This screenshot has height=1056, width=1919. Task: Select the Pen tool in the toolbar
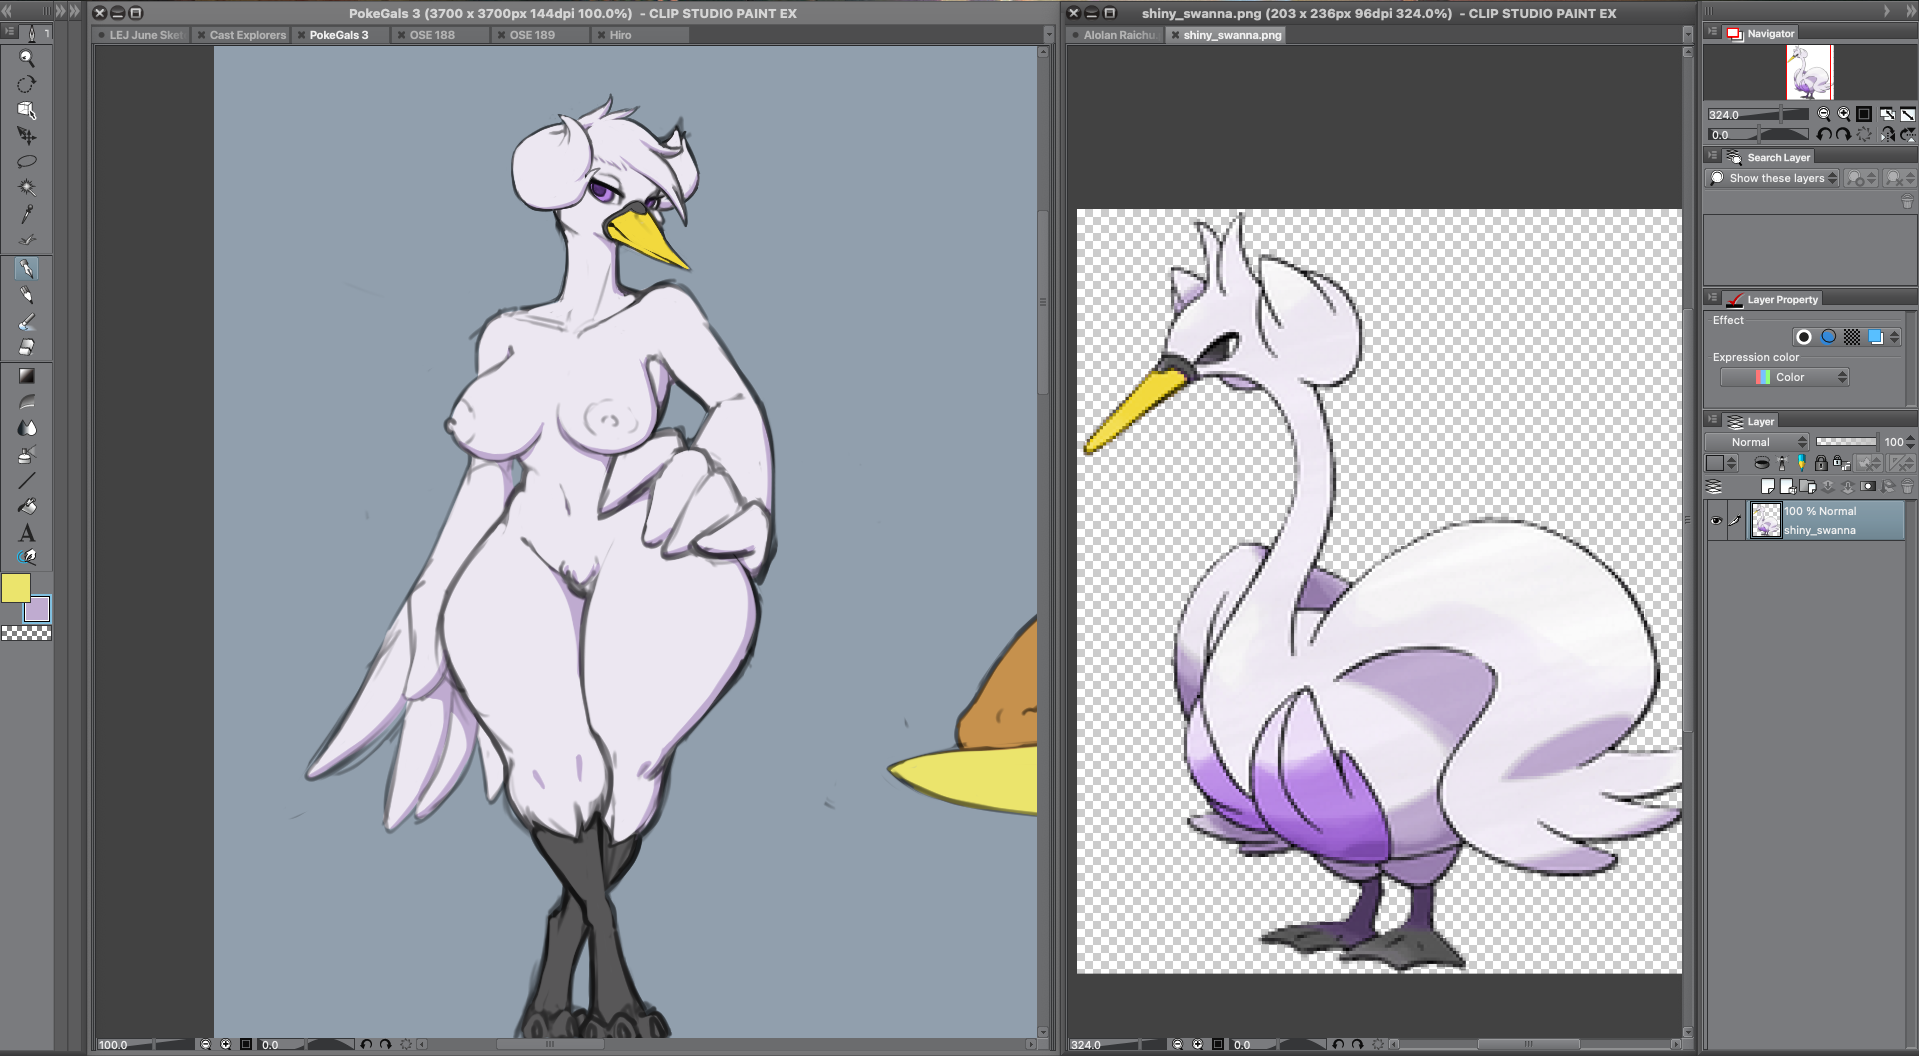[27, 269]
